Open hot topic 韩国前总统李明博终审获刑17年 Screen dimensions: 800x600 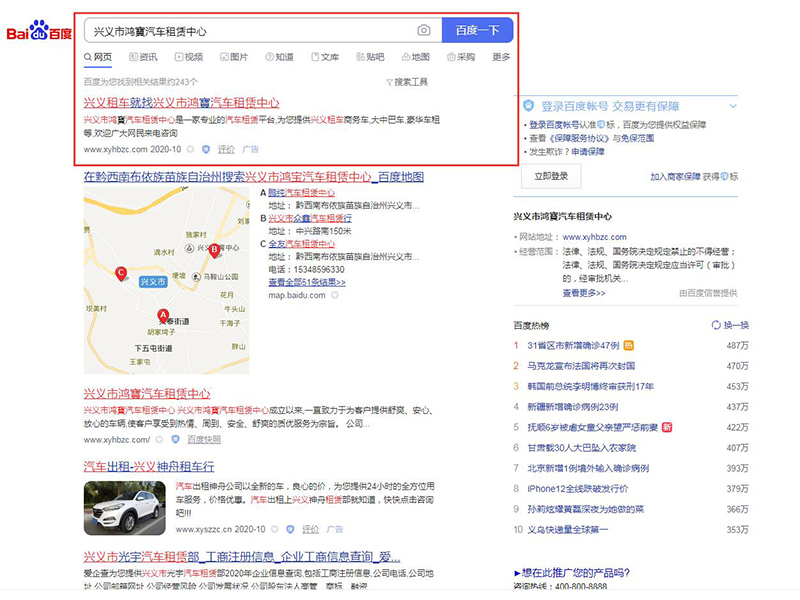(590, 386)
